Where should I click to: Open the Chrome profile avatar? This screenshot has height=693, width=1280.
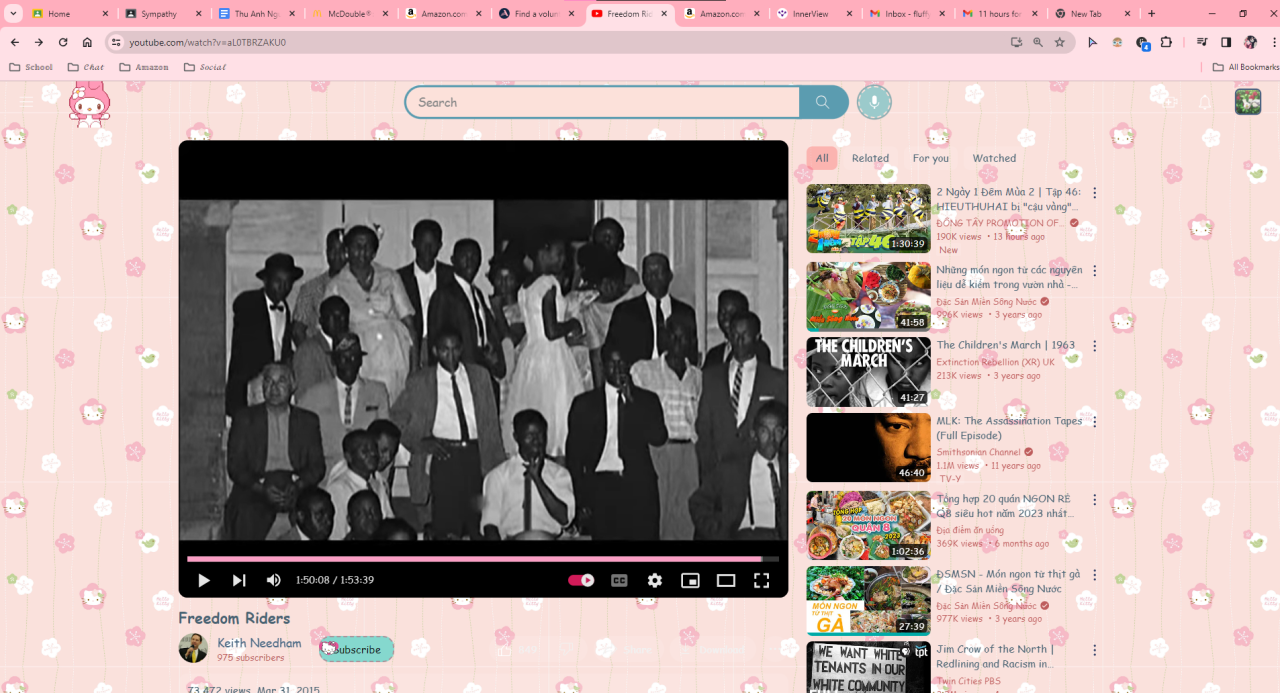(x=1250, y=42)
